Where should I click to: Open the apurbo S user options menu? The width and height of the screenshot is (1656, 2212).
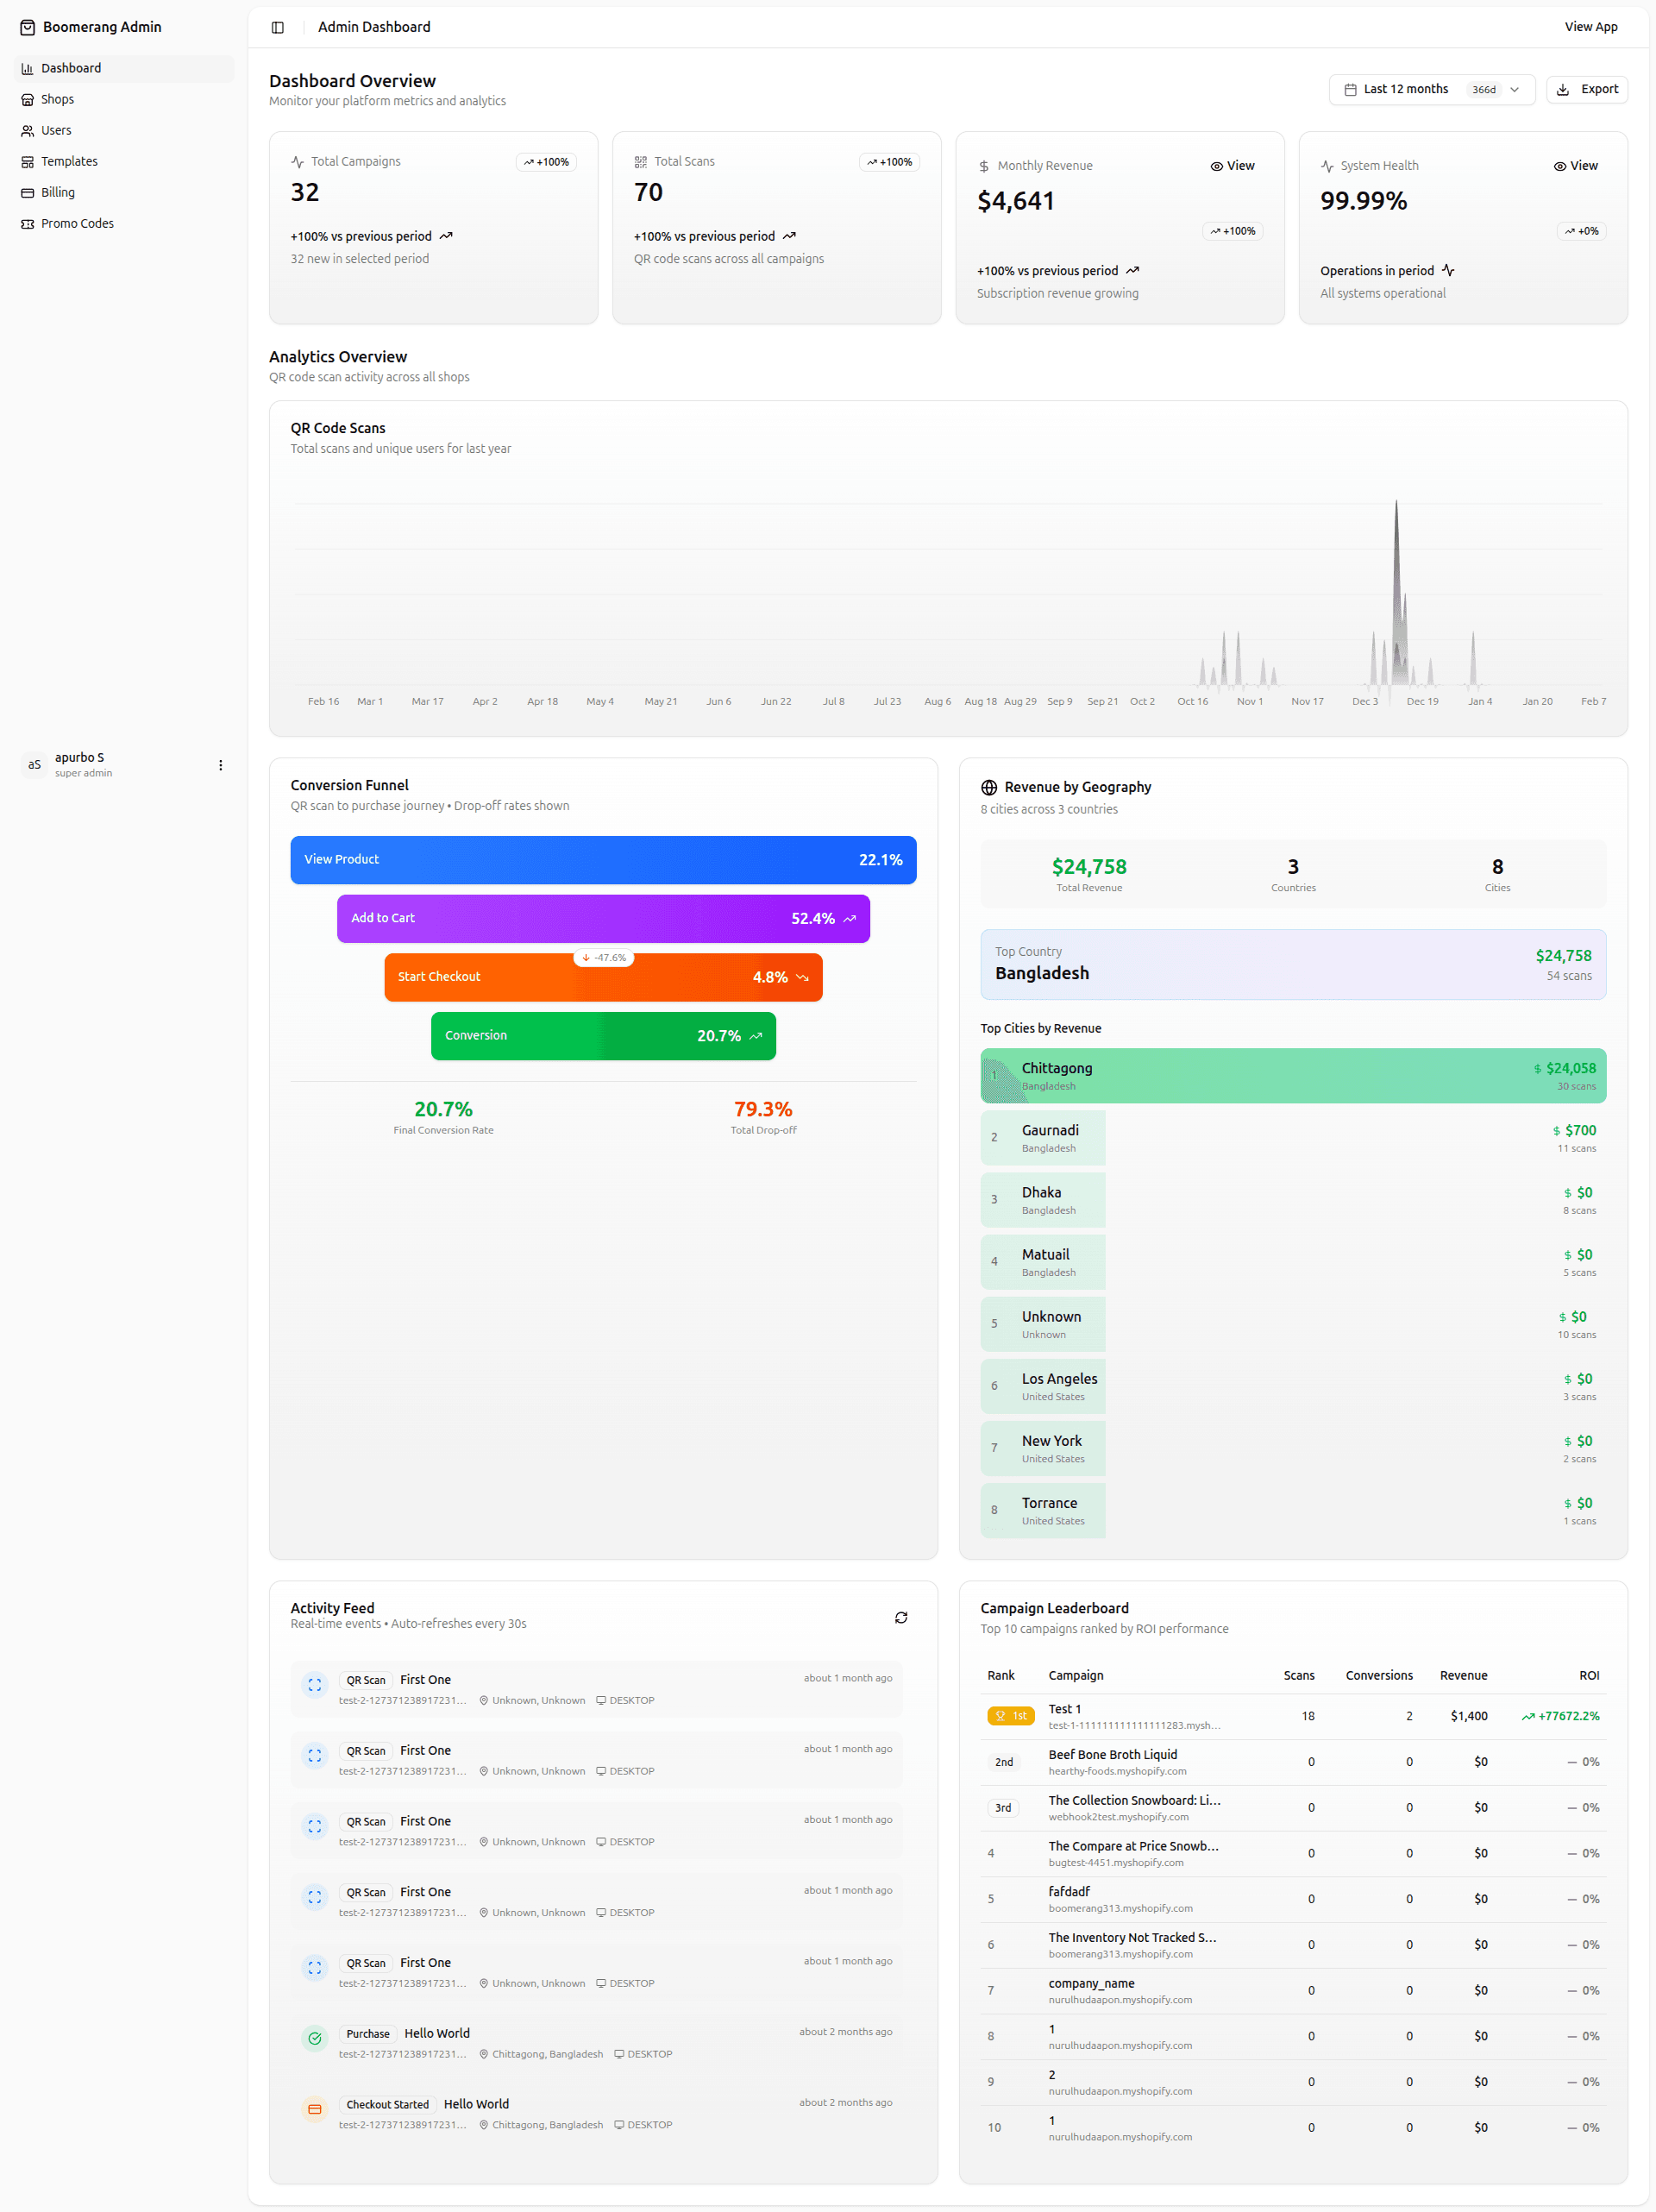coord(221,765)
